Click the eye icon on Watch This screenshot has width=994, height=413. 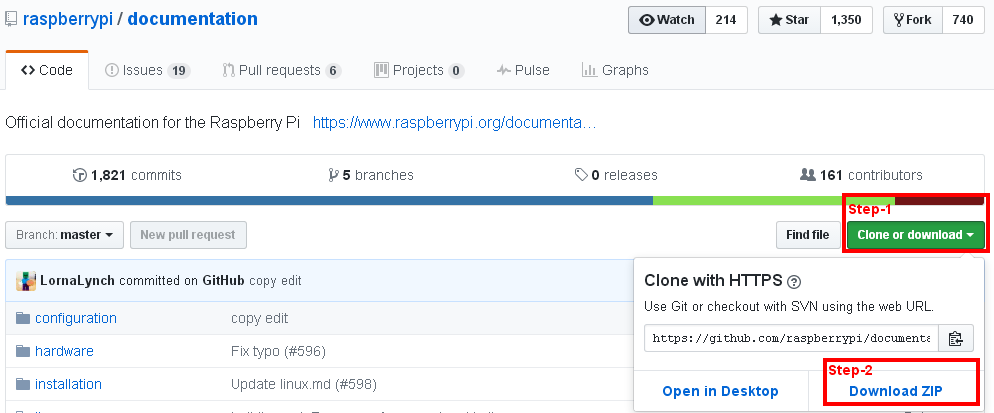647,20
